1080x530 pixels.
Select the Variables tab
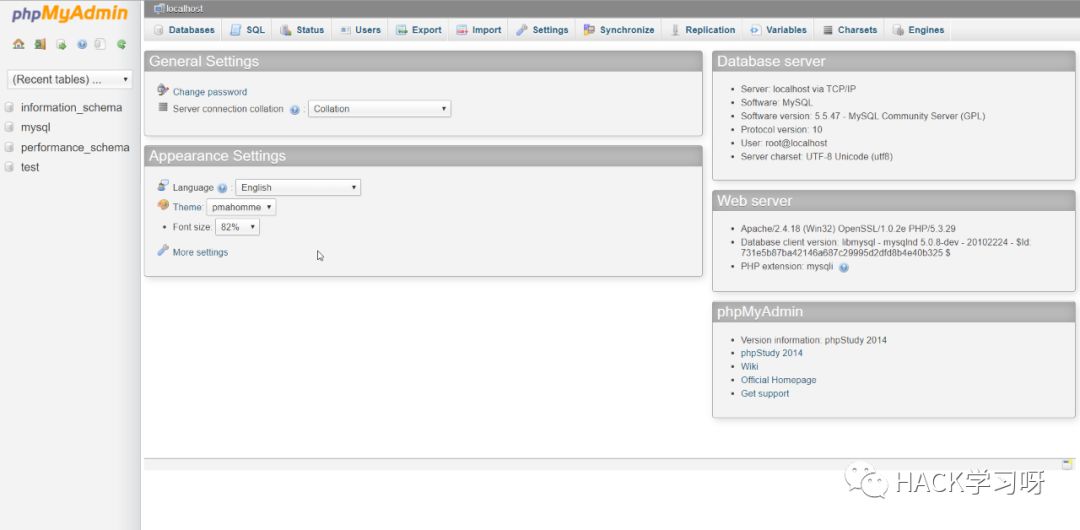point(778,30)
